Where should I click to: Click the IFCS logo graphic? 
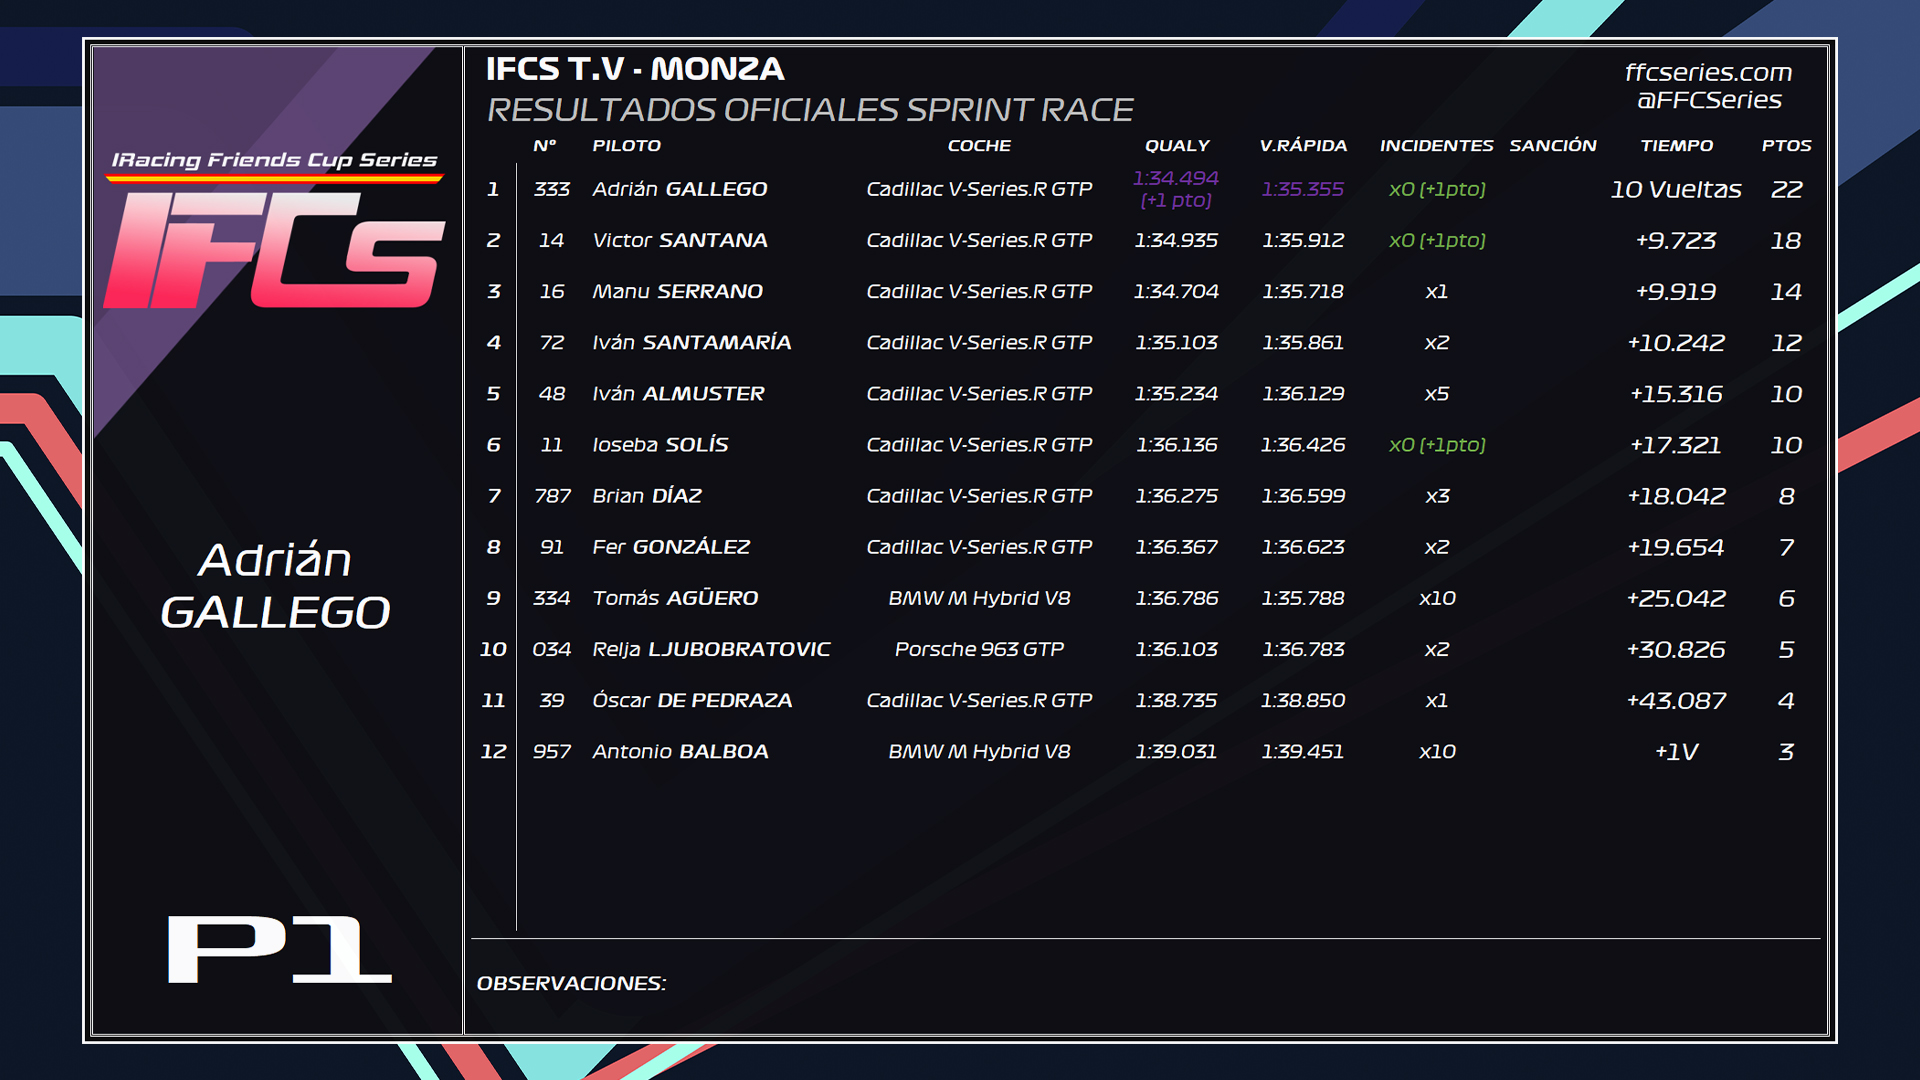pyautogui.click(x=274, y=249)
